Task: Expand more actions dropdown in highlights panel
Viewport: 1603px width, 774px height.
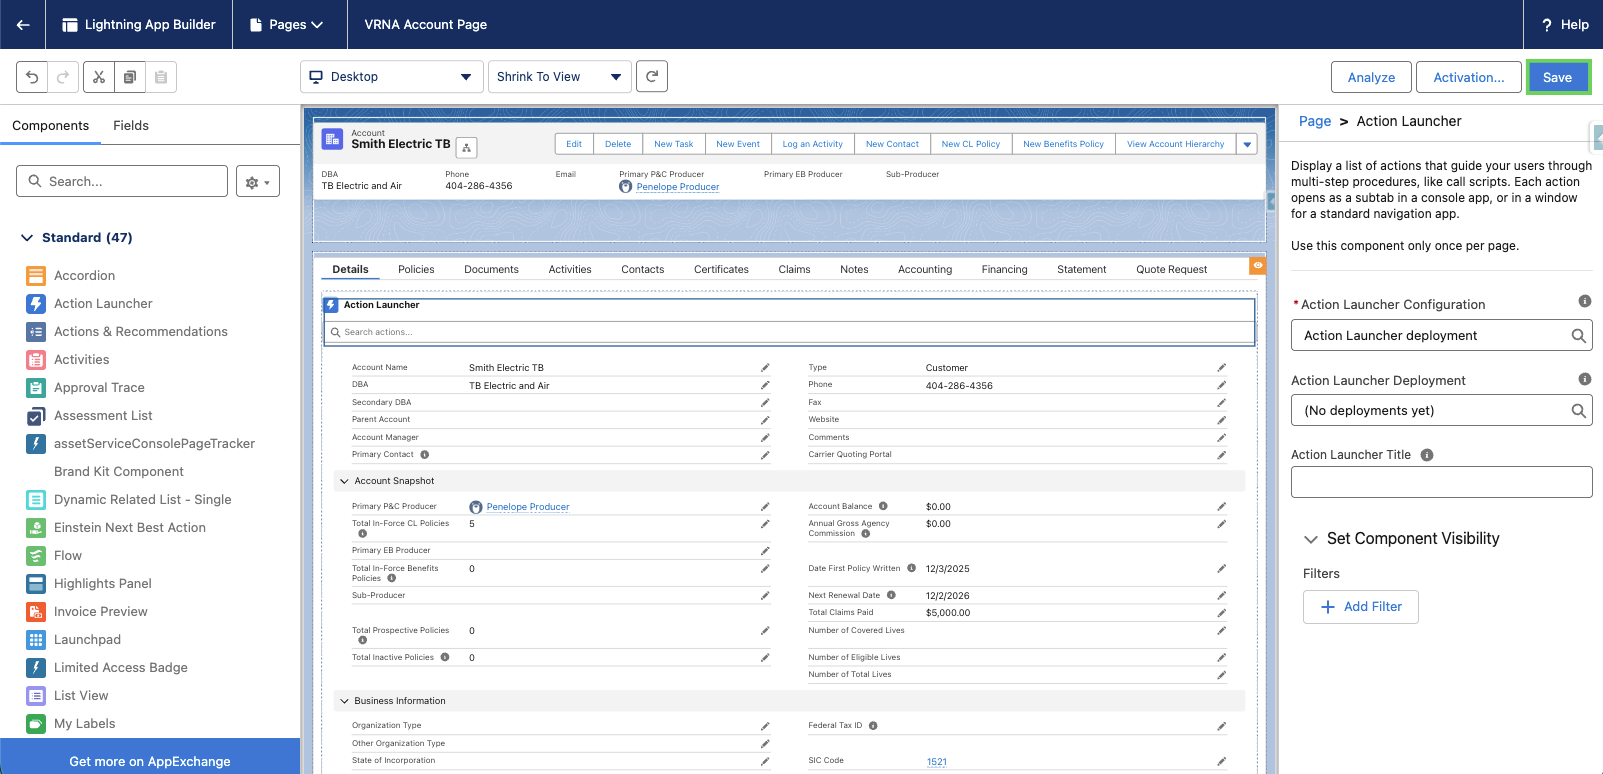Action: (1247, 144)
